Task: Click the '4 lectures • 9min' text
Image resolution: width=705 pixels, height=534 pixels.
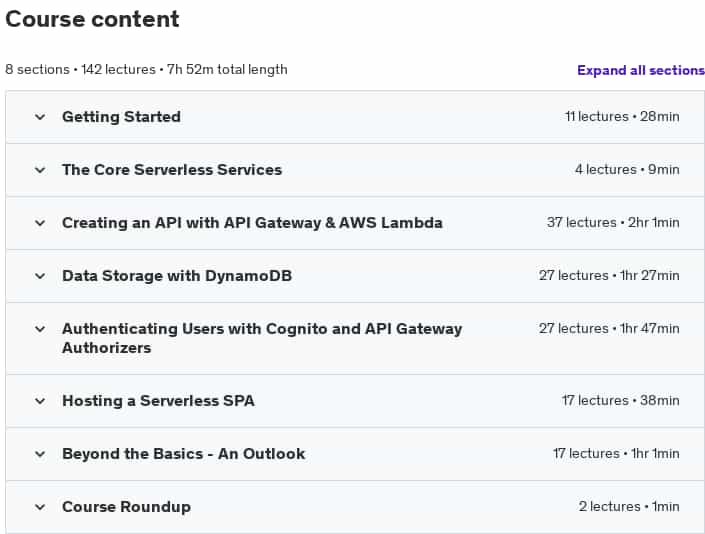Action: click(x=627, y=169)
